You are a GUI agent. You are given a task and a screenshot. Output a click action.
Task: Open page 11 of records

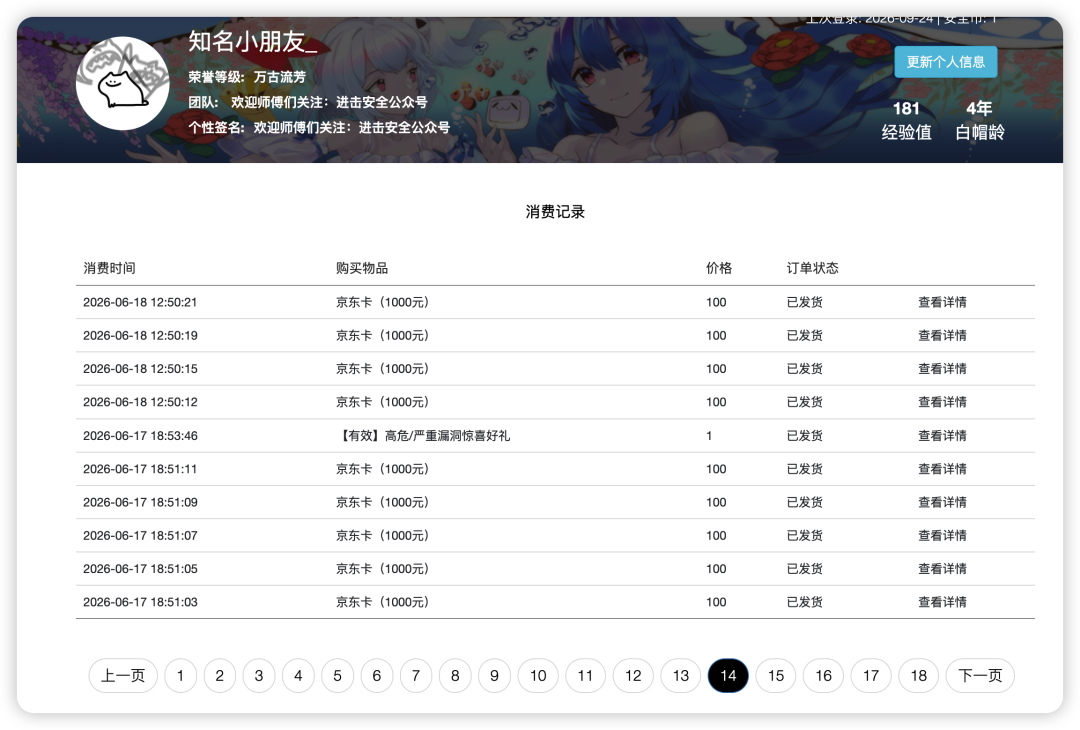click(585, 676)
